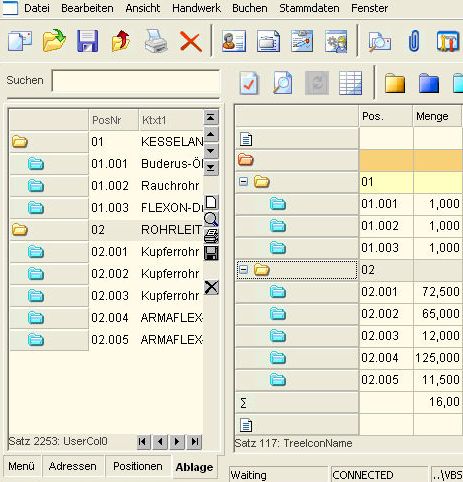The image size is (463, 482).
Task: Click the table grid view icon
Action: coord(350,83)
